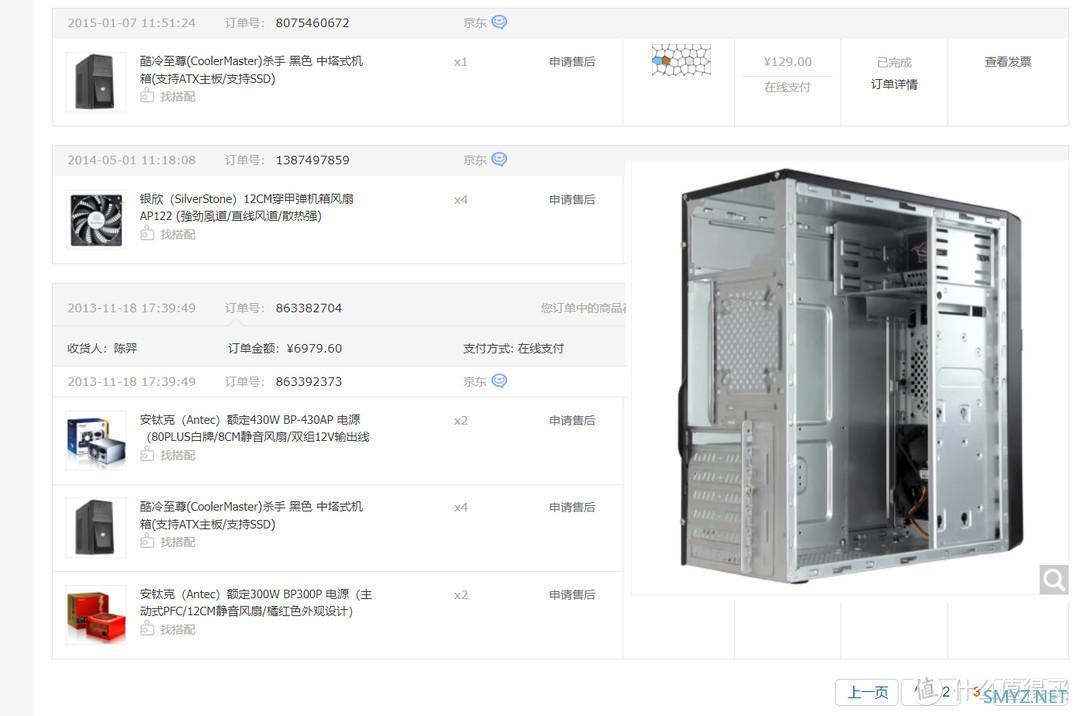This screenshot has height=716, width=1080.
Task: Click the 支付方式: 在线支付 text
Action: (513, 348)
